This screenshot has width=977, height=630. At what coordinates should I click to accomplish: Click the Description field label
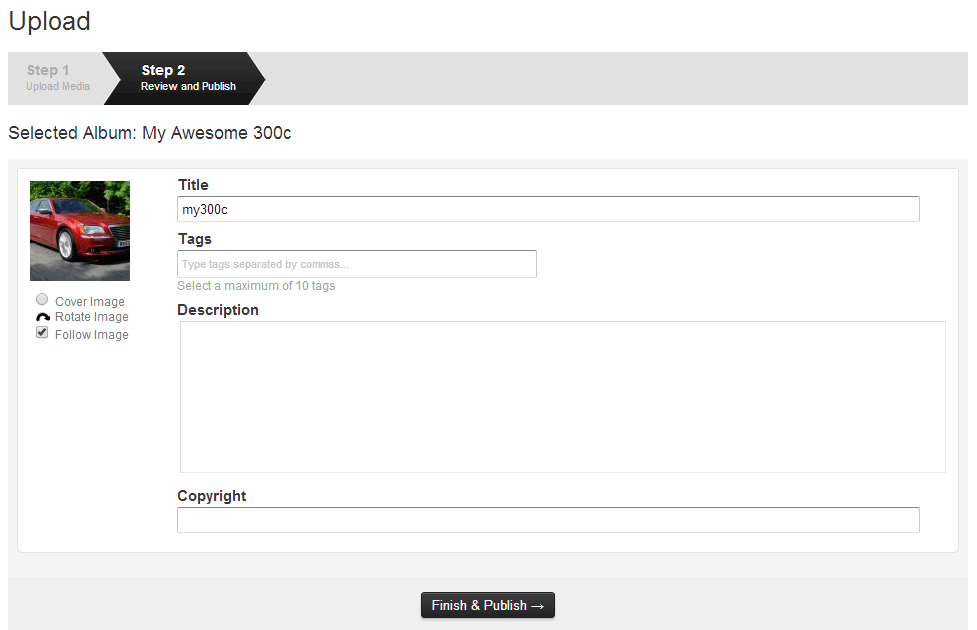tap(217, 310)
